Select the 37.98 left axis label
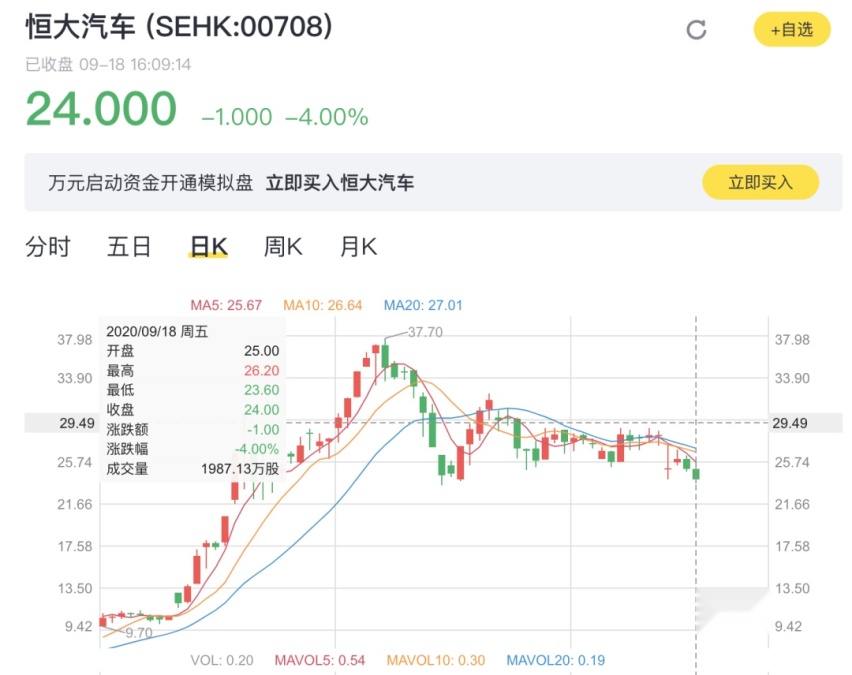The image size is (852, 675). point(75,340)
